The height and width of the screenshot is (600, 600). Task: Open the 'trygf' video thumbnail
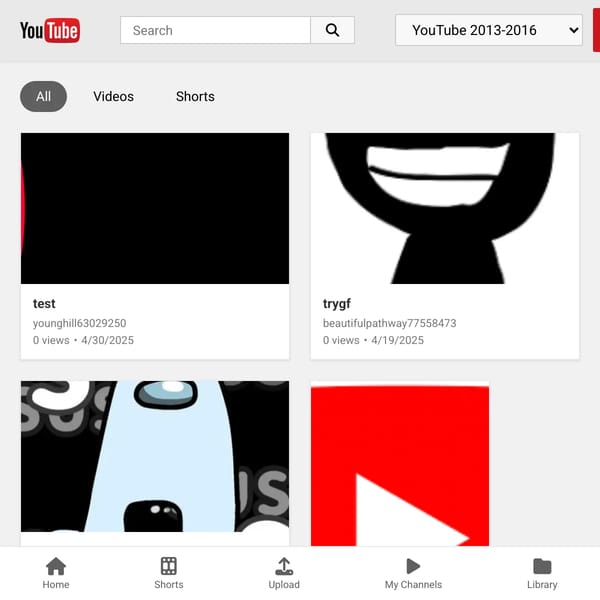pos(445,208)
